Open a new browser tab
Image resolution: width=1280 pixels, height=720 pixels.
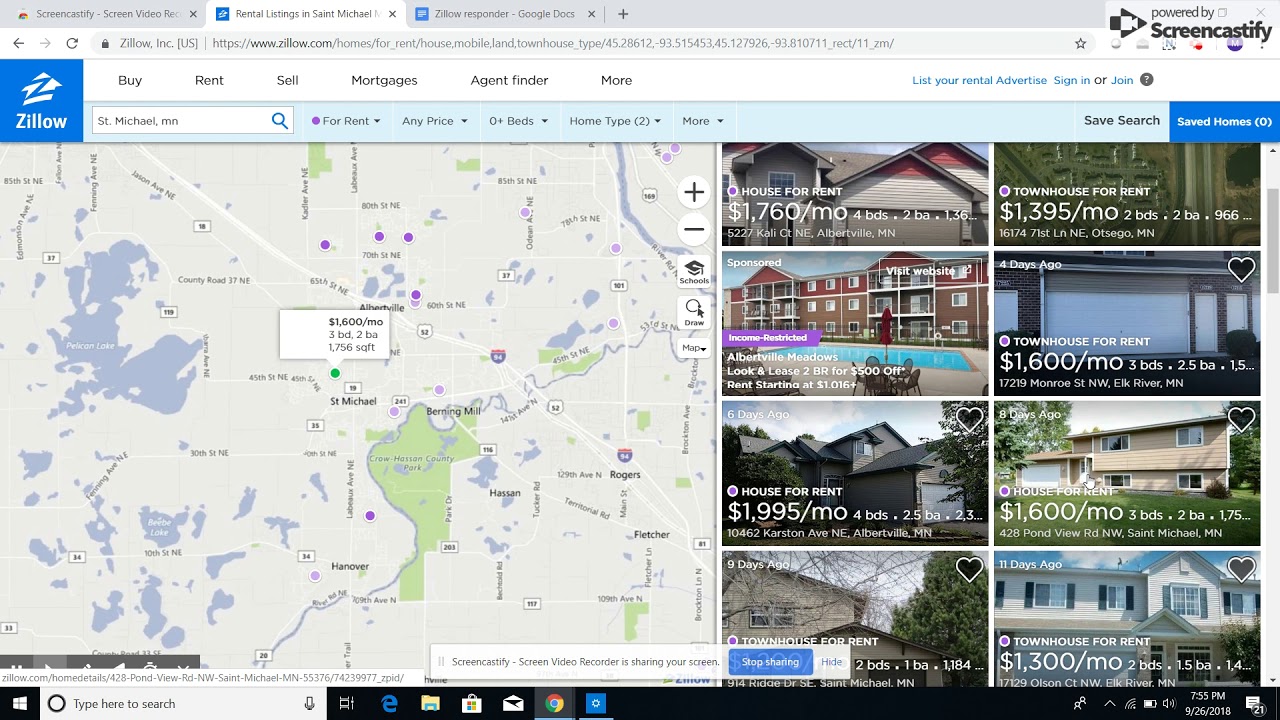coord(623,14)
